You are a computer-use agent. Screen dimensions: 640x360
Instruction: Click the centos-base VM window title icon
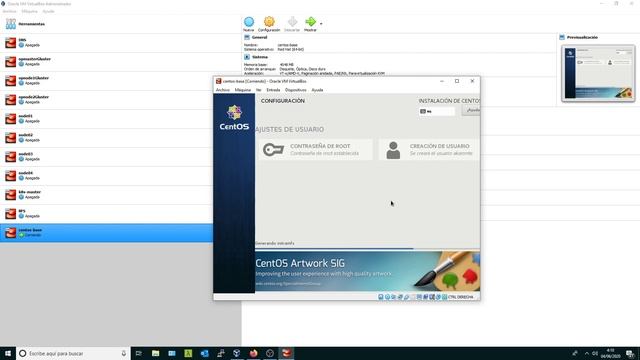coord(218,81)
